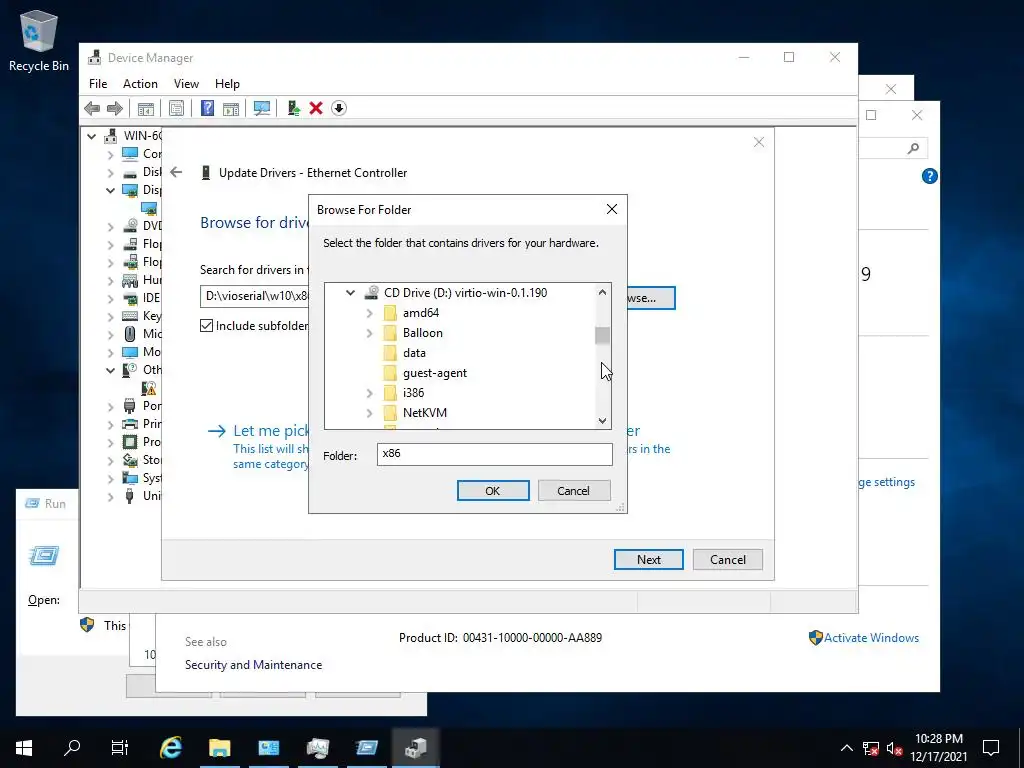Select the DVD drive icon in device tree
This screenshot has height=768, width=1024.
(130, 226)
